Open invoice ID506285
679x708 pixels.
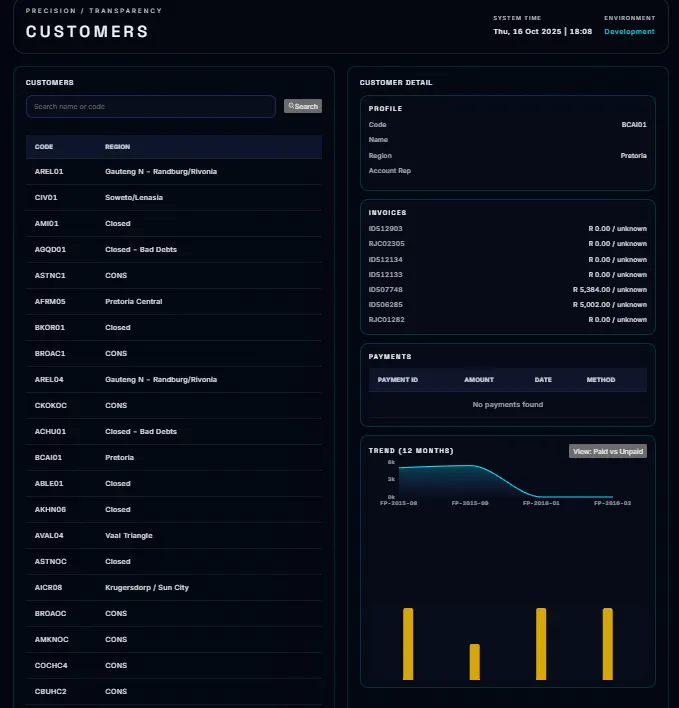pyautogui.click(x=507, y=305)
